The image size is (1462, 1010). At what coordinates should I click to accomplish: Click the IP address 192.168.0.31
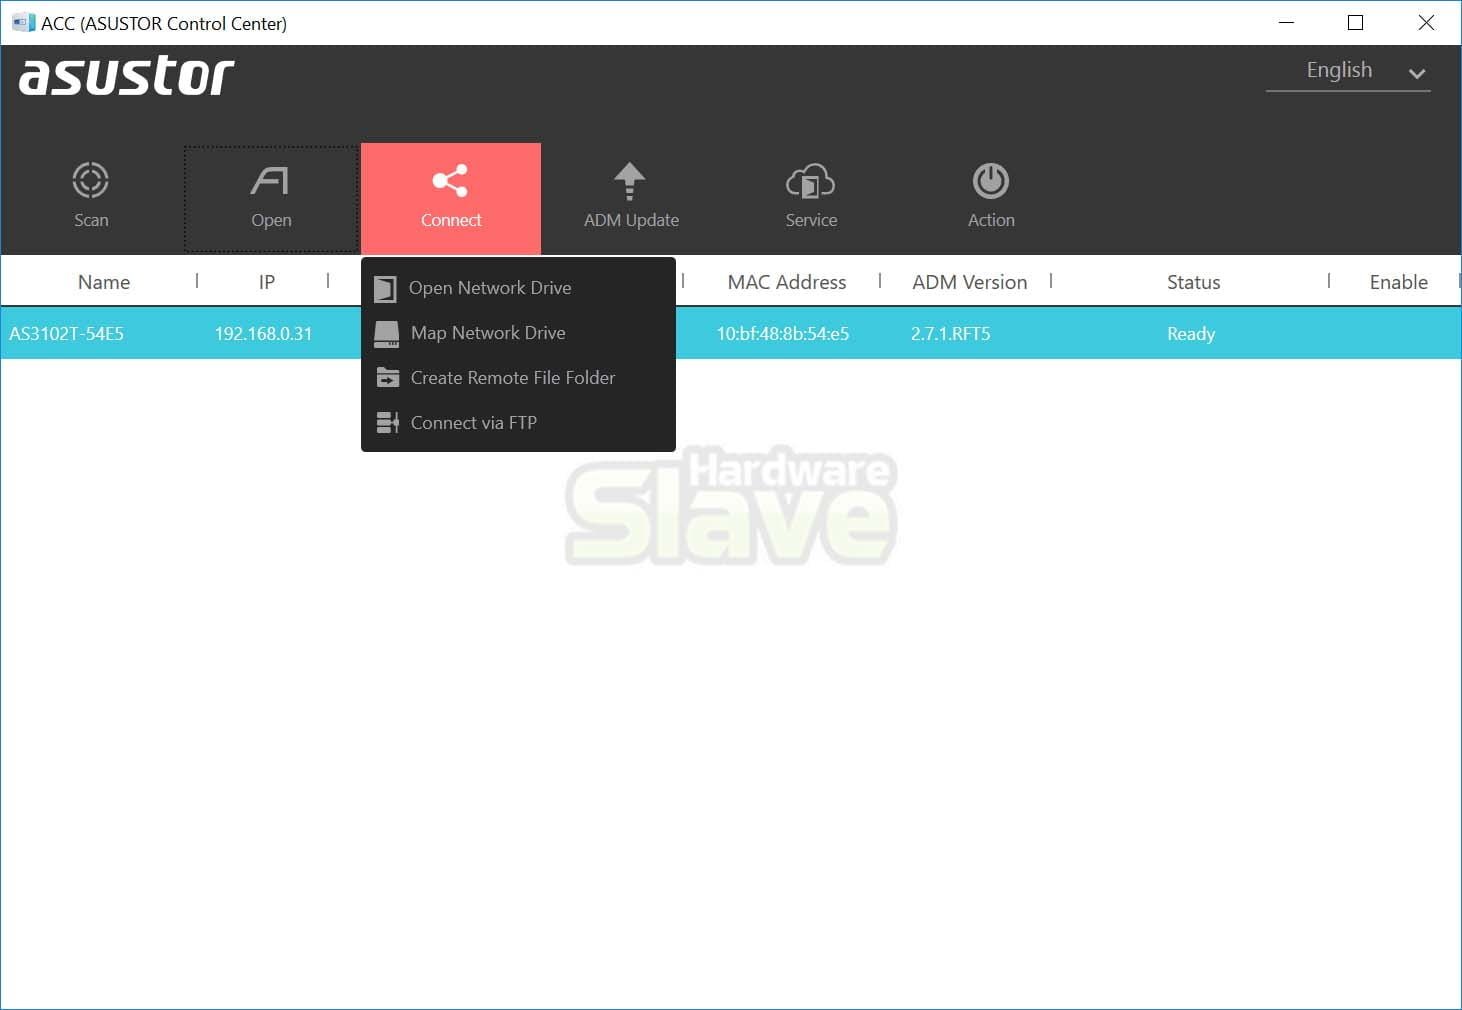[263, 334]
